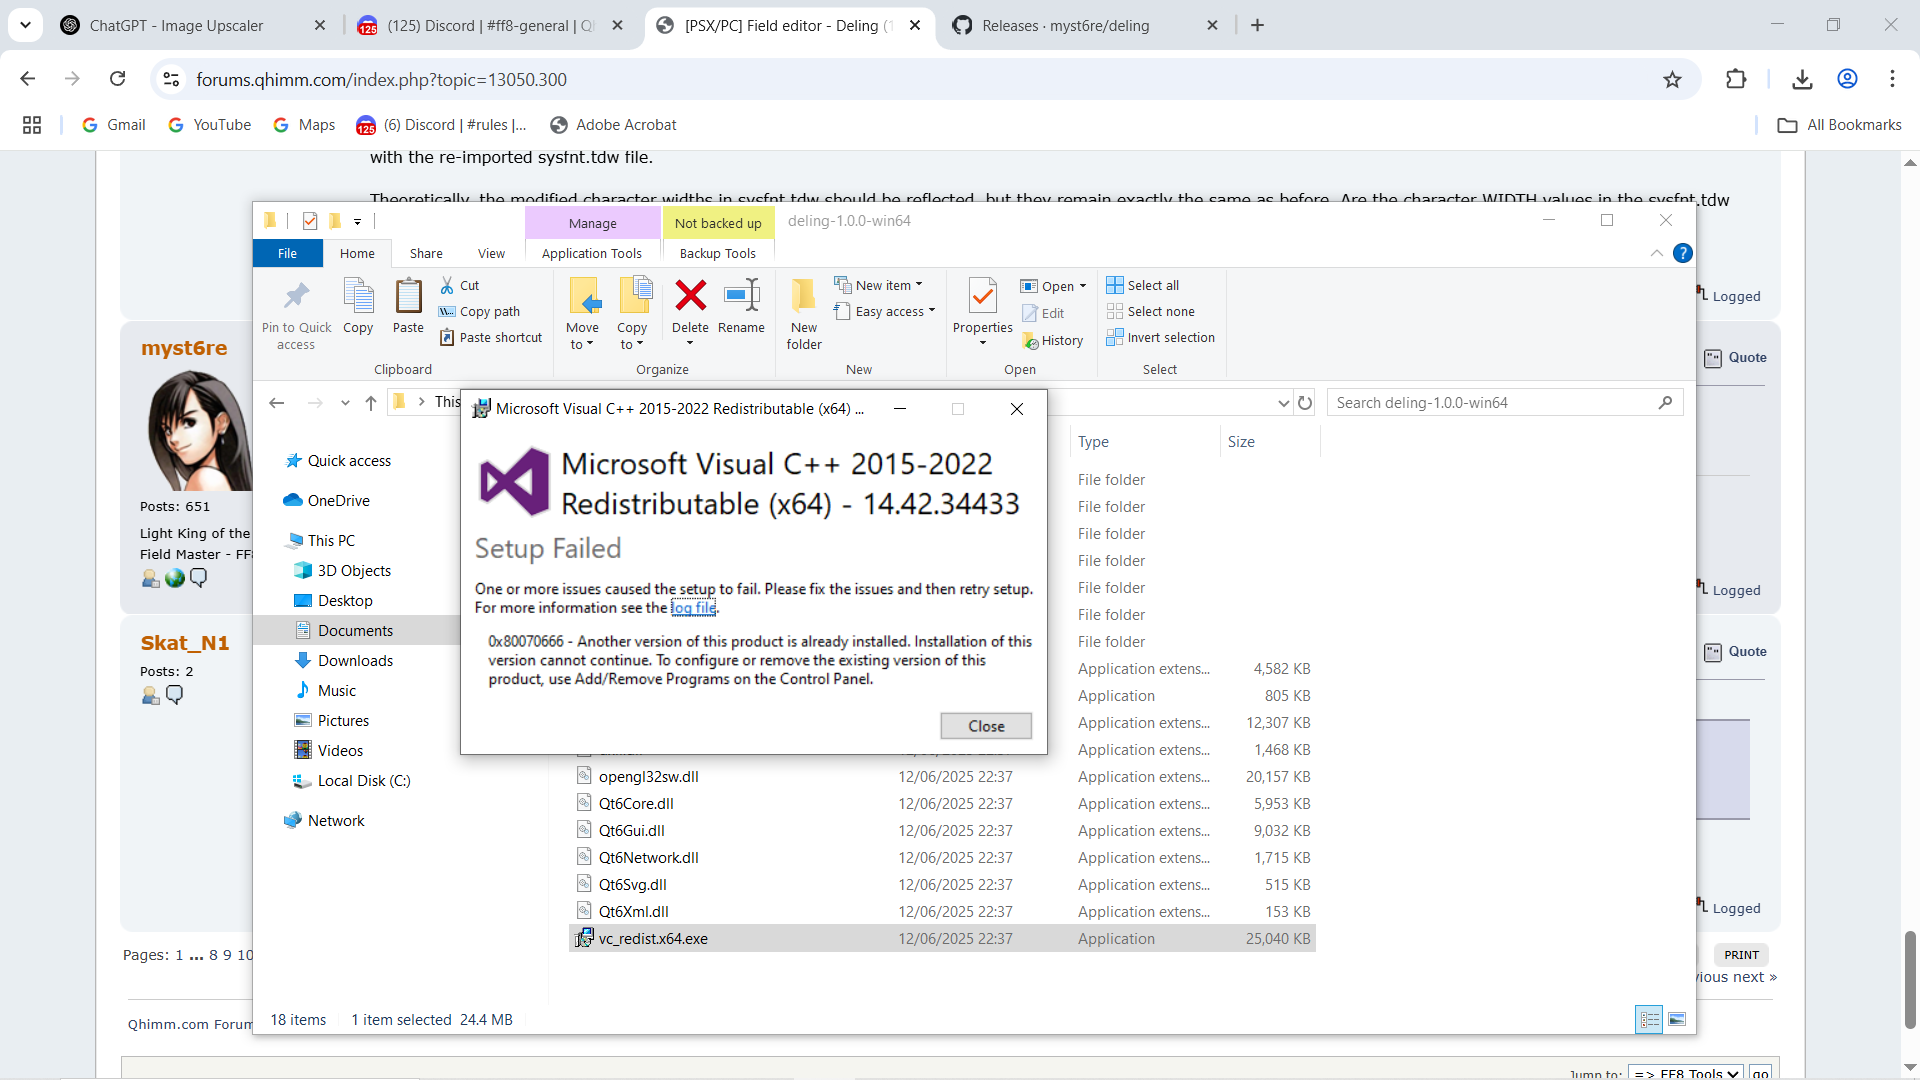The height and width of the screenshot is (1080, 1920).
Task: Click the Explorer Back arrow
Action: [277, 403]
